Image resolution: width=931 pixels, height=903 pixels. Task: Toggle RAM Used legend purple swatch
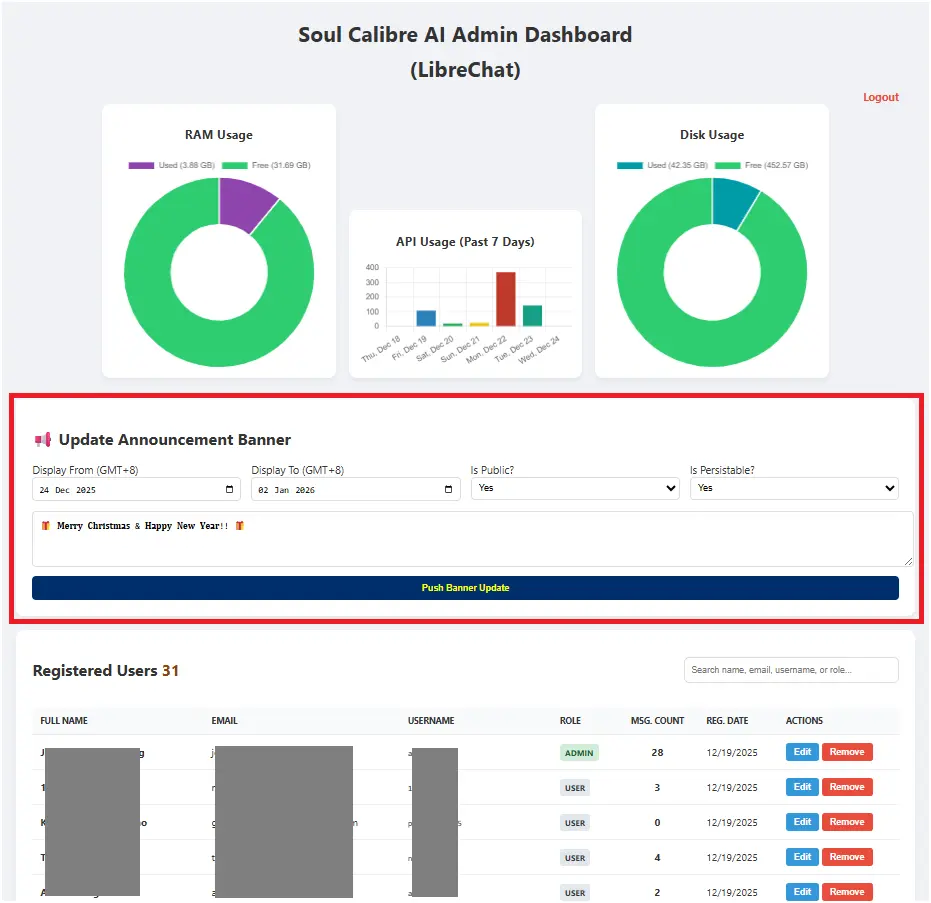point(141,165)
